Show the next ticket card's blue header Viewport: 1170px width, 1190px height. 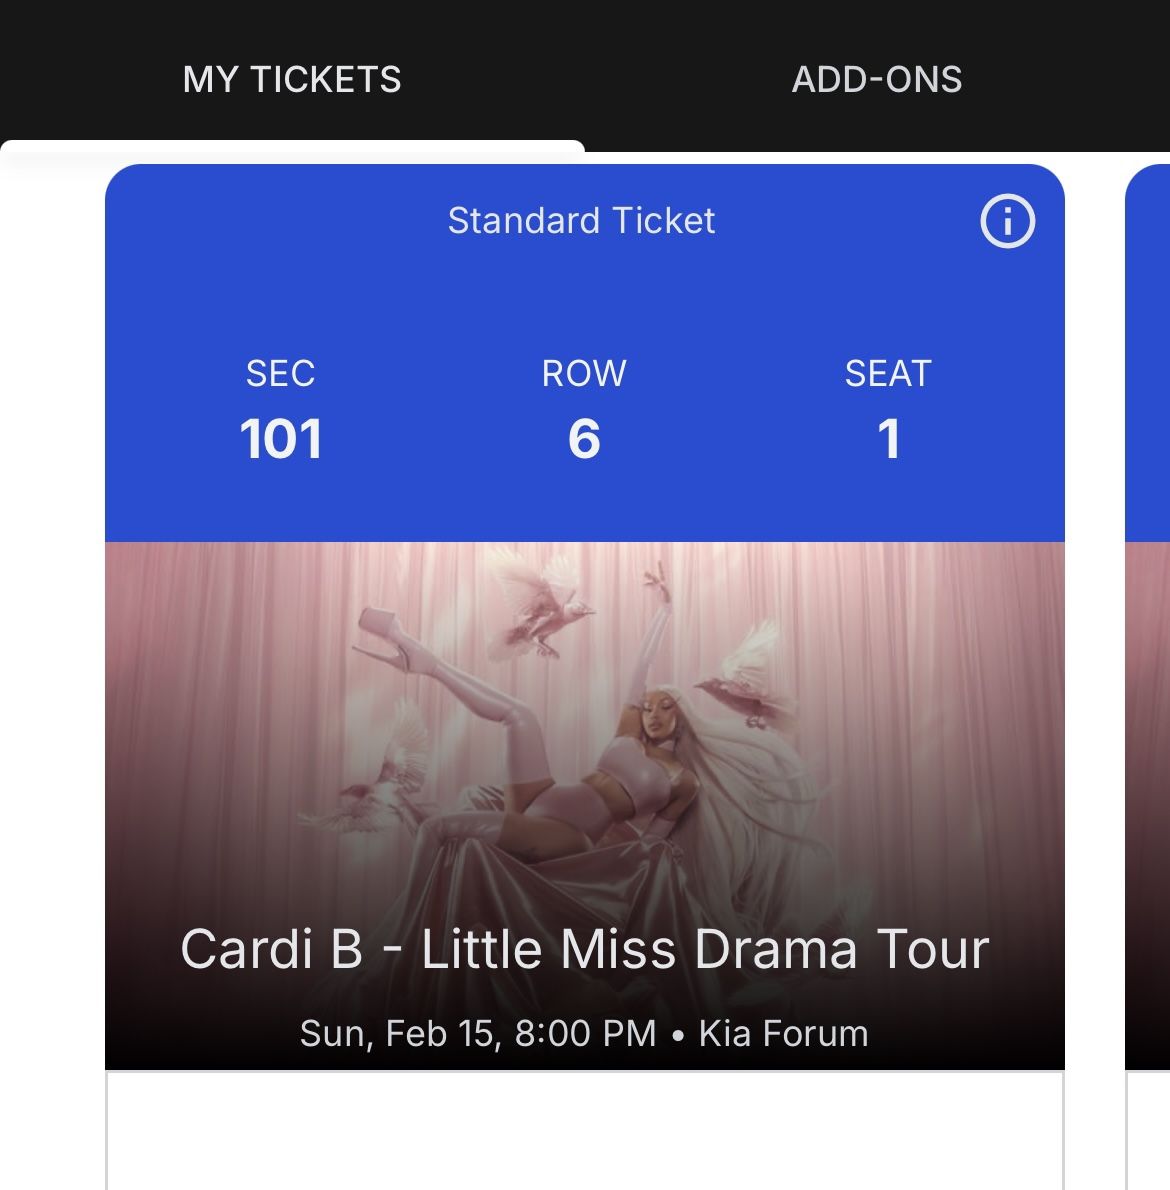coord(1148,350)
